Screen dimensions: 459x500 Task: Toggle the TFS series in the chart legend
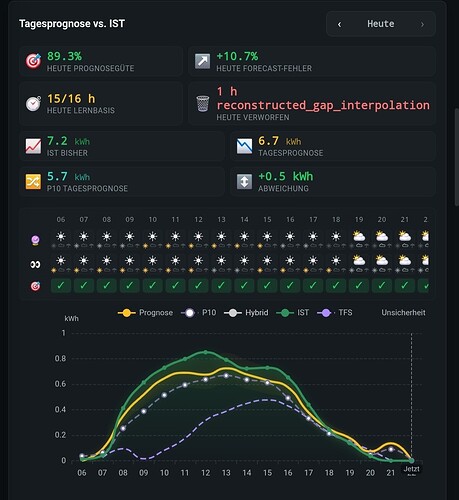[x=335, y=313]
